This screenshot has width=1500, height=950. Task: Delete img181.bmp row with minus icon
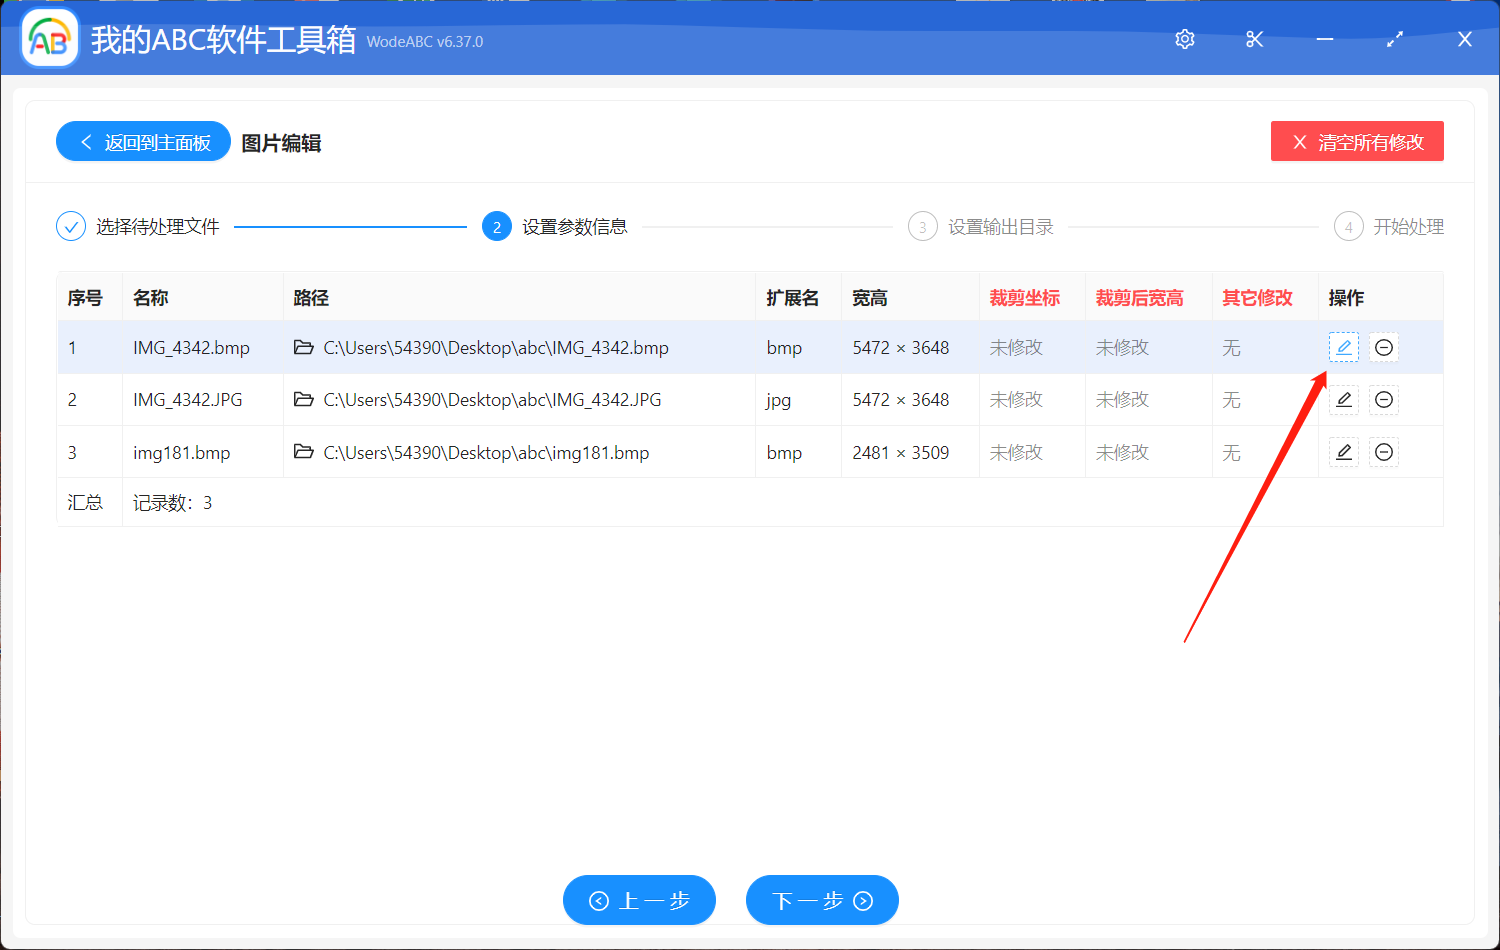point(1384,452)
